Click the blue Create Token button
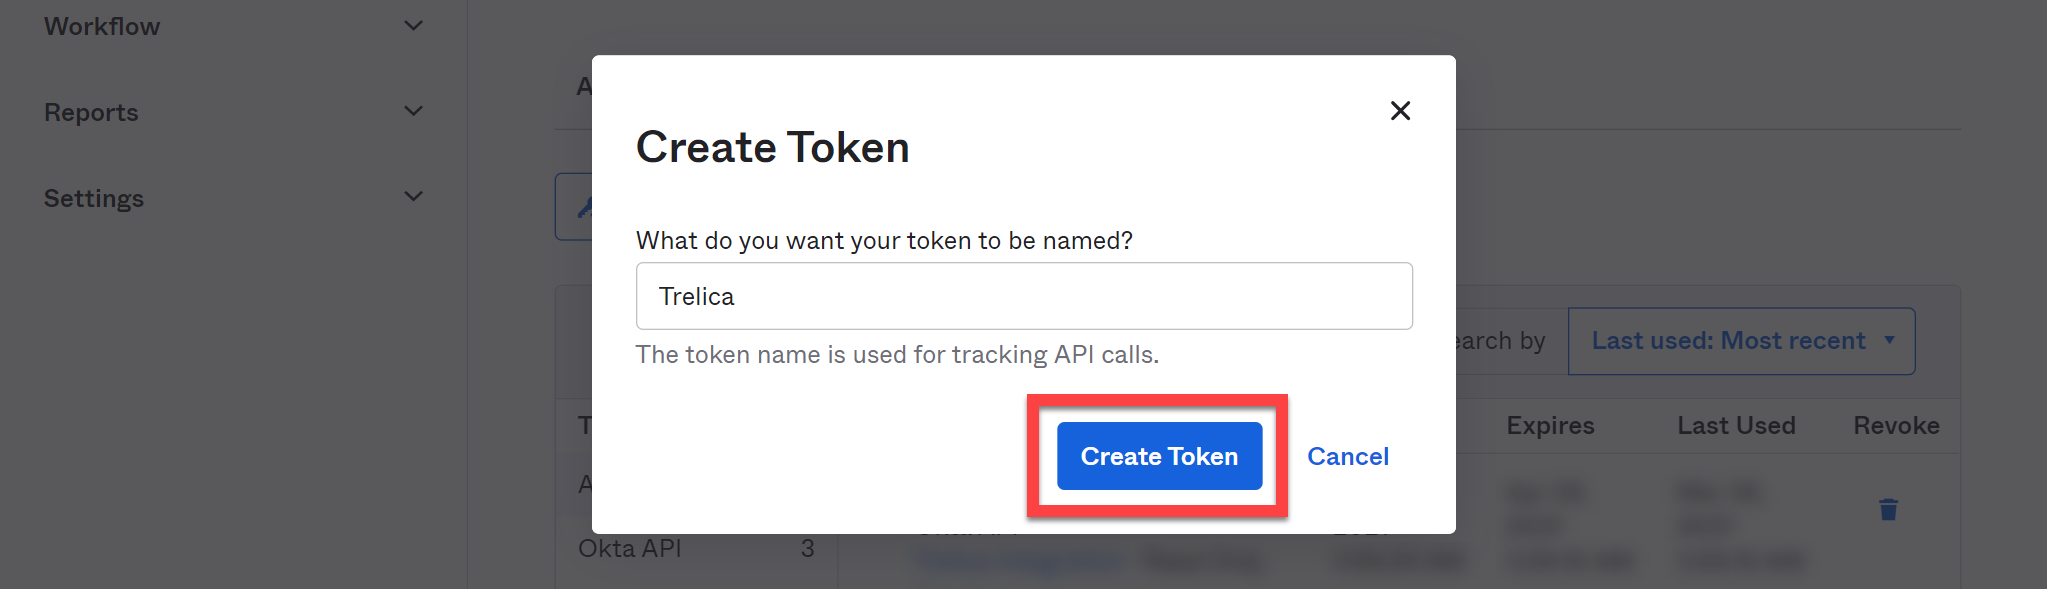This screenshot has height=589, width=2047. click(x=1159, y=456)
